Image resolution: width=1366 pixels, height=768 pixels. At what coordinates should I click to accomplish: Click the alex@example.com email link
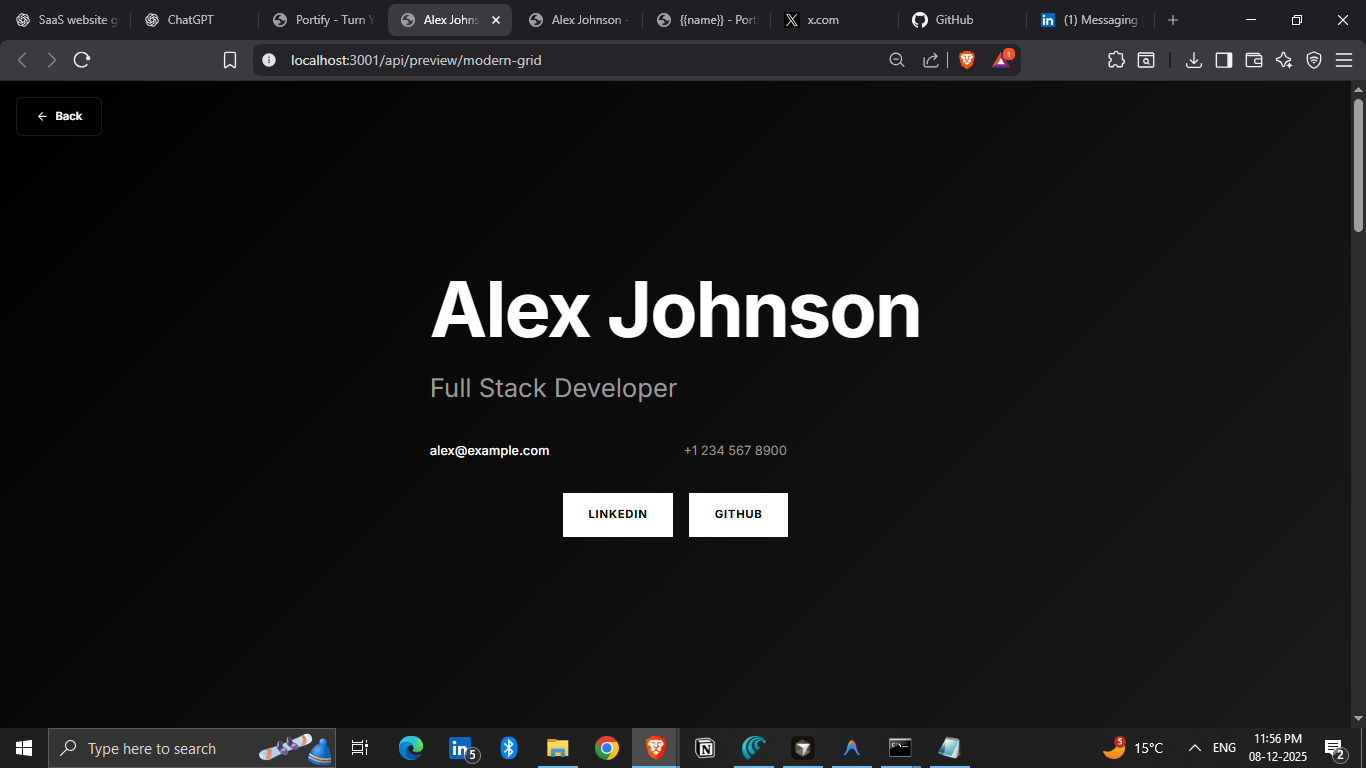[x=489, y=451]
